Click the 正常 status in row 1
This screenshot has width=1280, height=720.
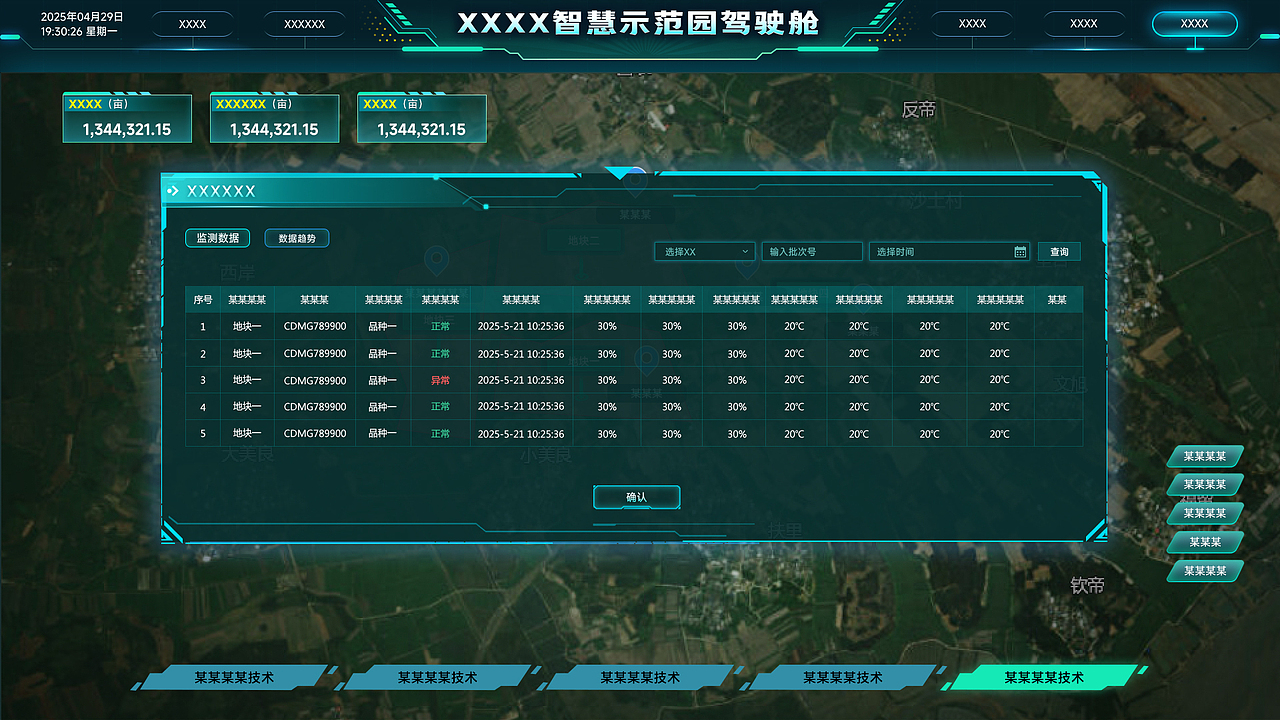pyautogui.click(x=440, y=326)
